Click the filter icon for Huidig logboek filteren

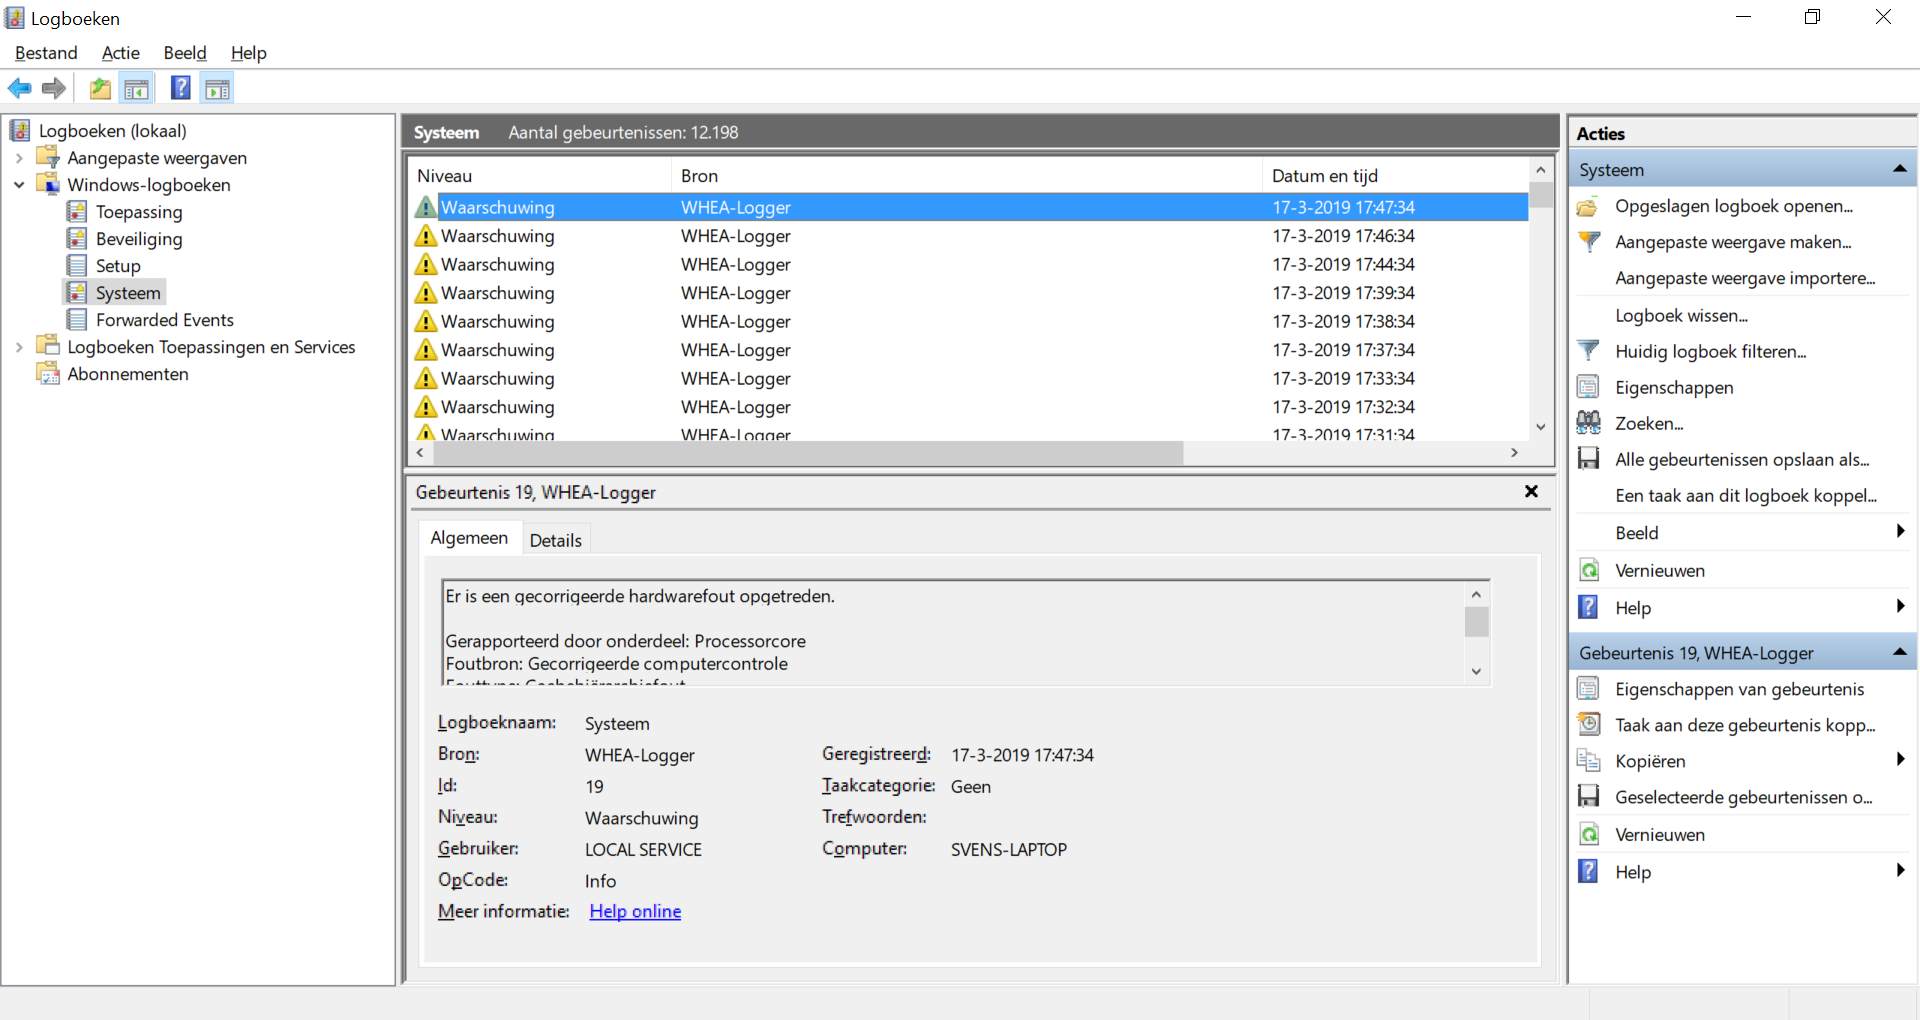click(1588, 351)
